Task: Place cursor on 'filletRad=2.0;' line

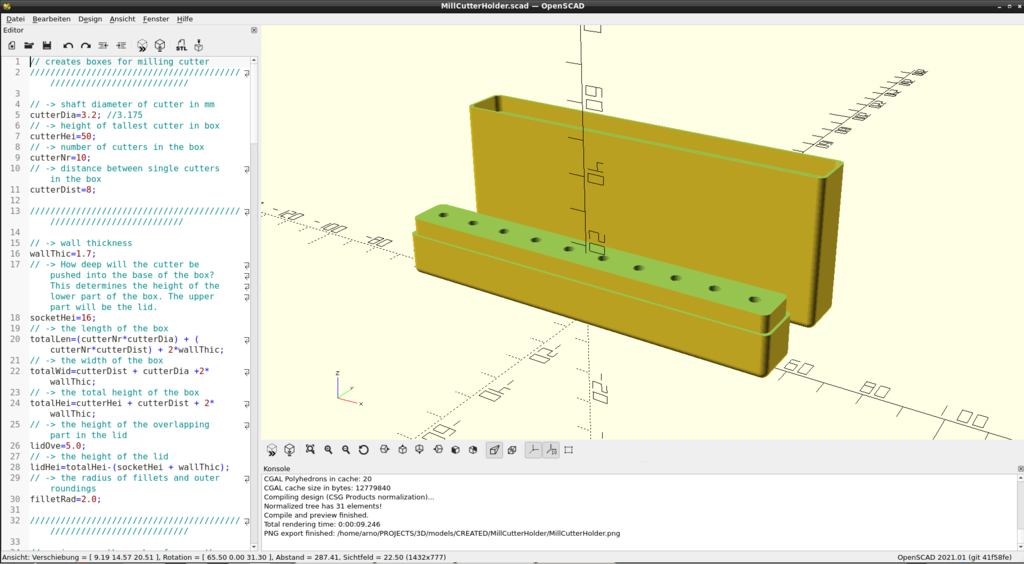Action: click(x=65, y=499)
